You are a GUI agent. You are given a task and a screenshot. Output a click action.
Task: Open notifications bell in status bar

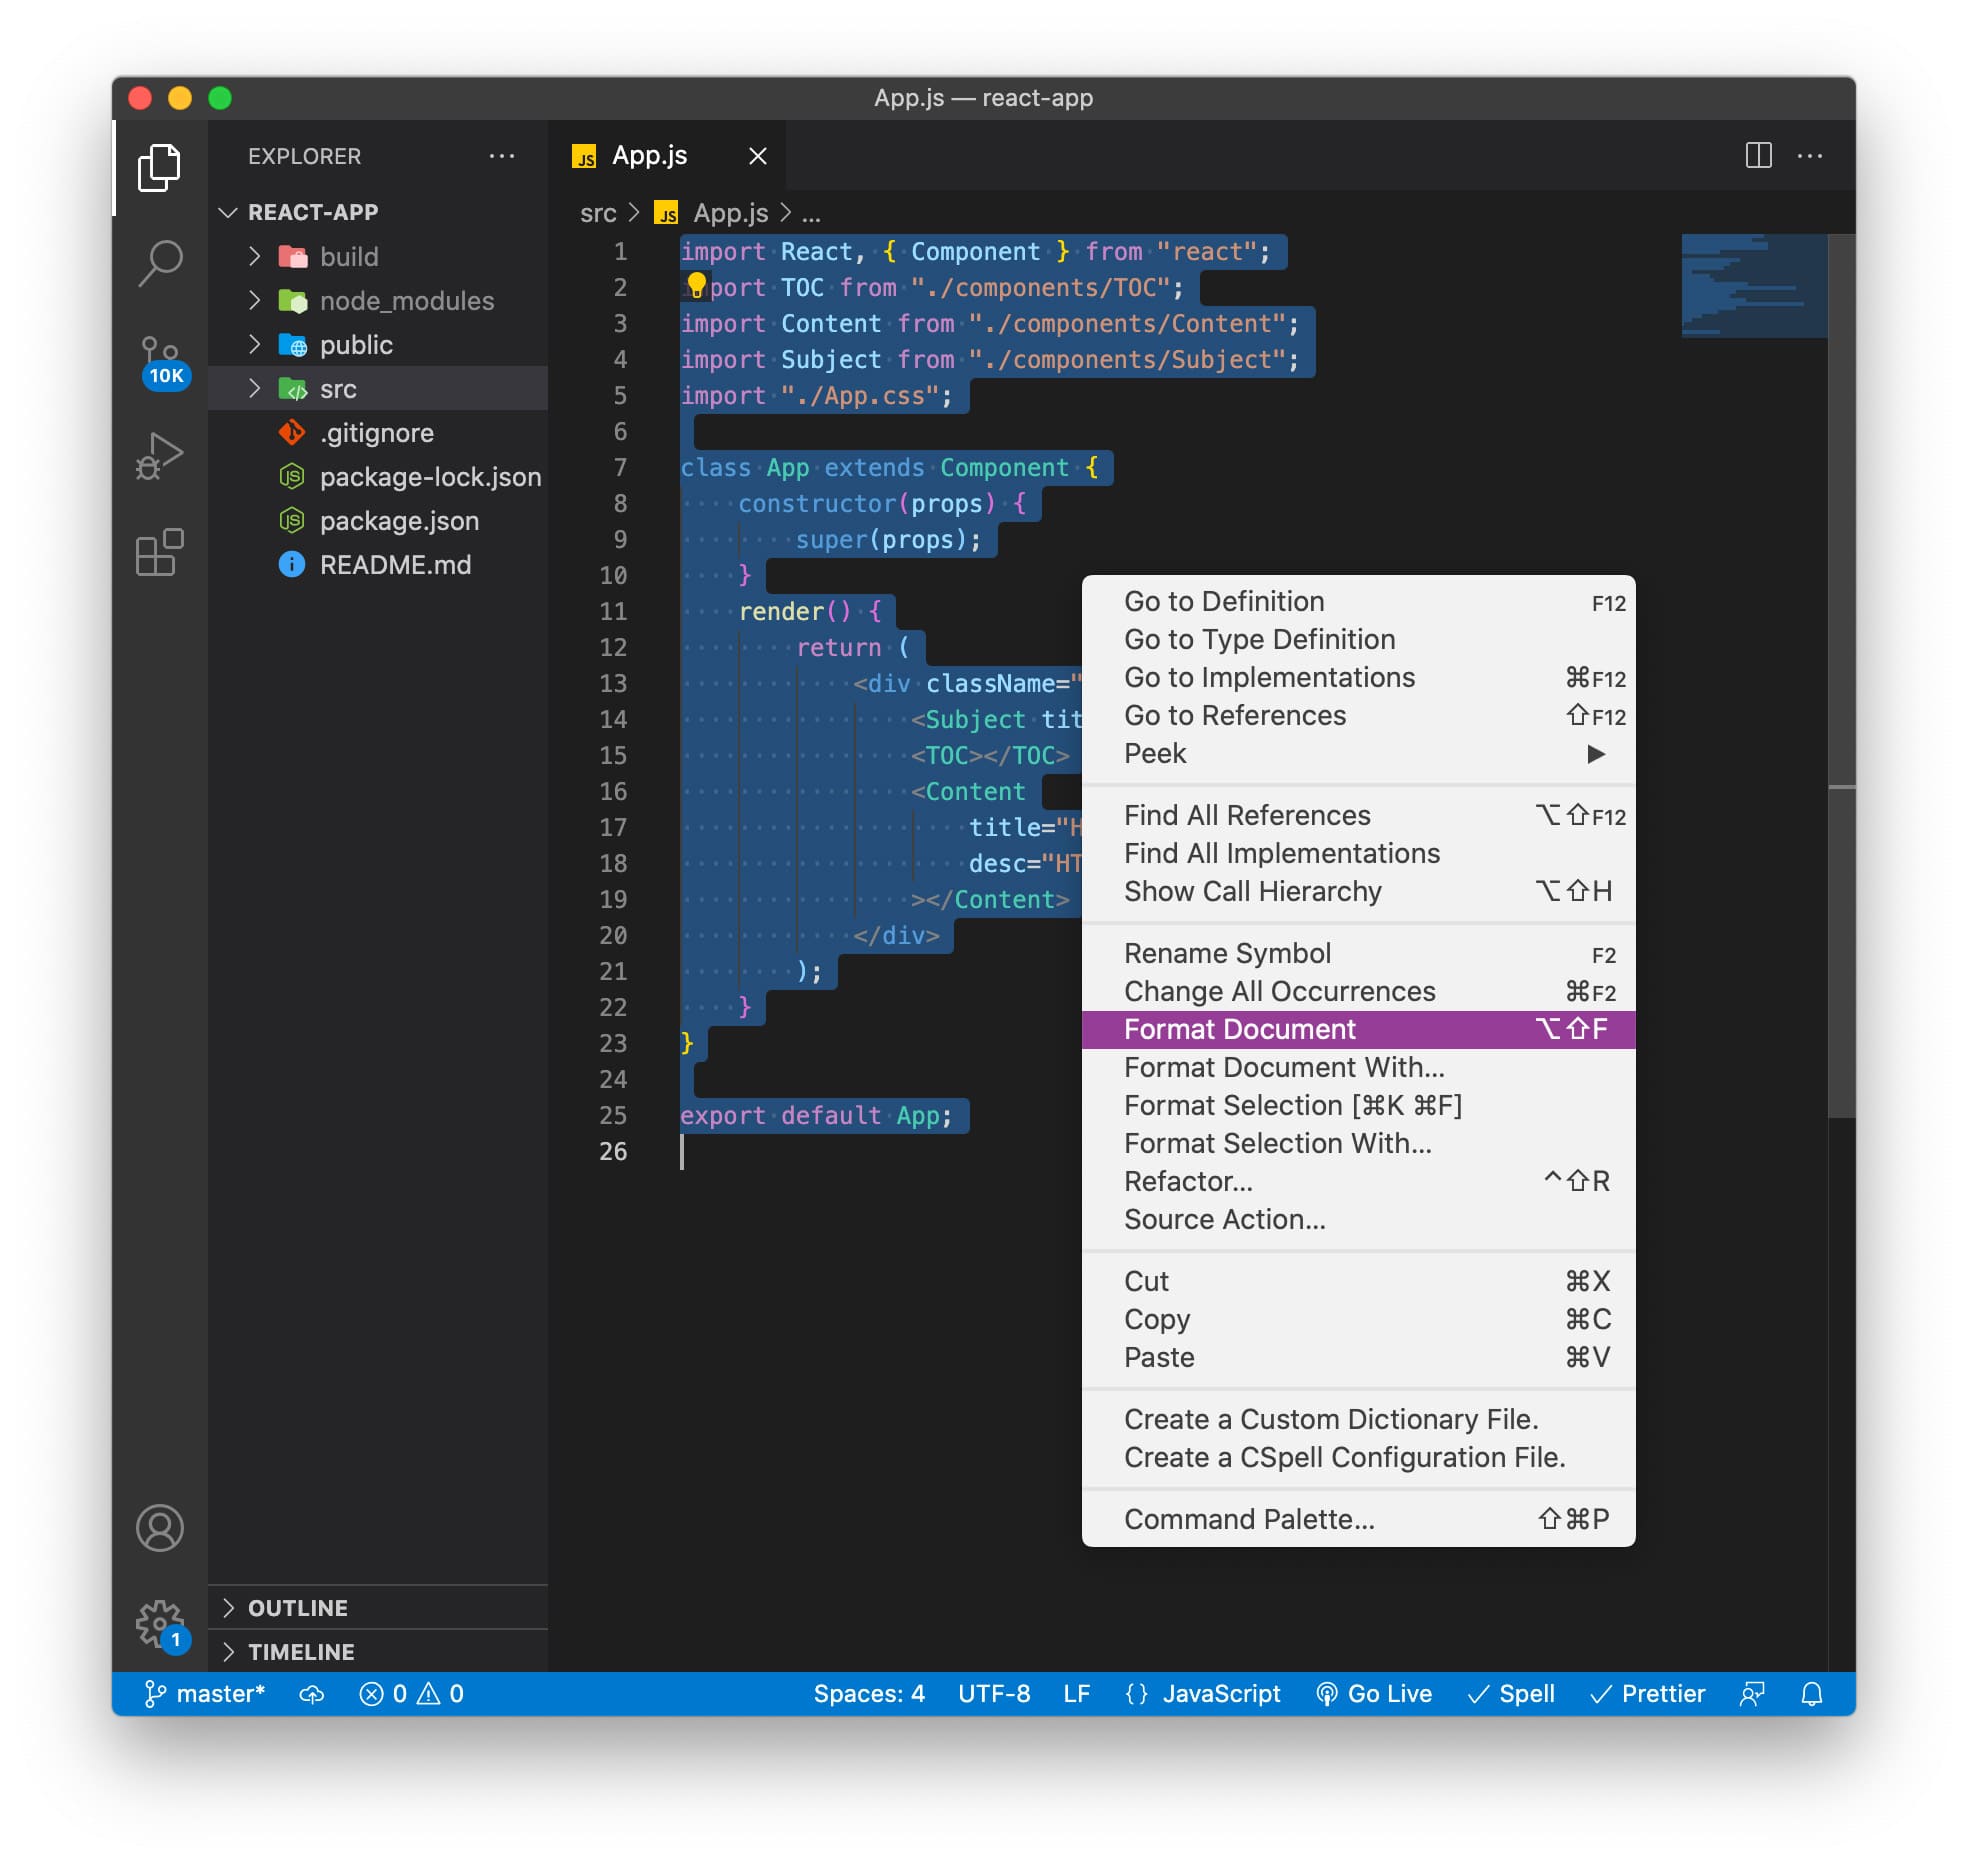[1812, 1694]
